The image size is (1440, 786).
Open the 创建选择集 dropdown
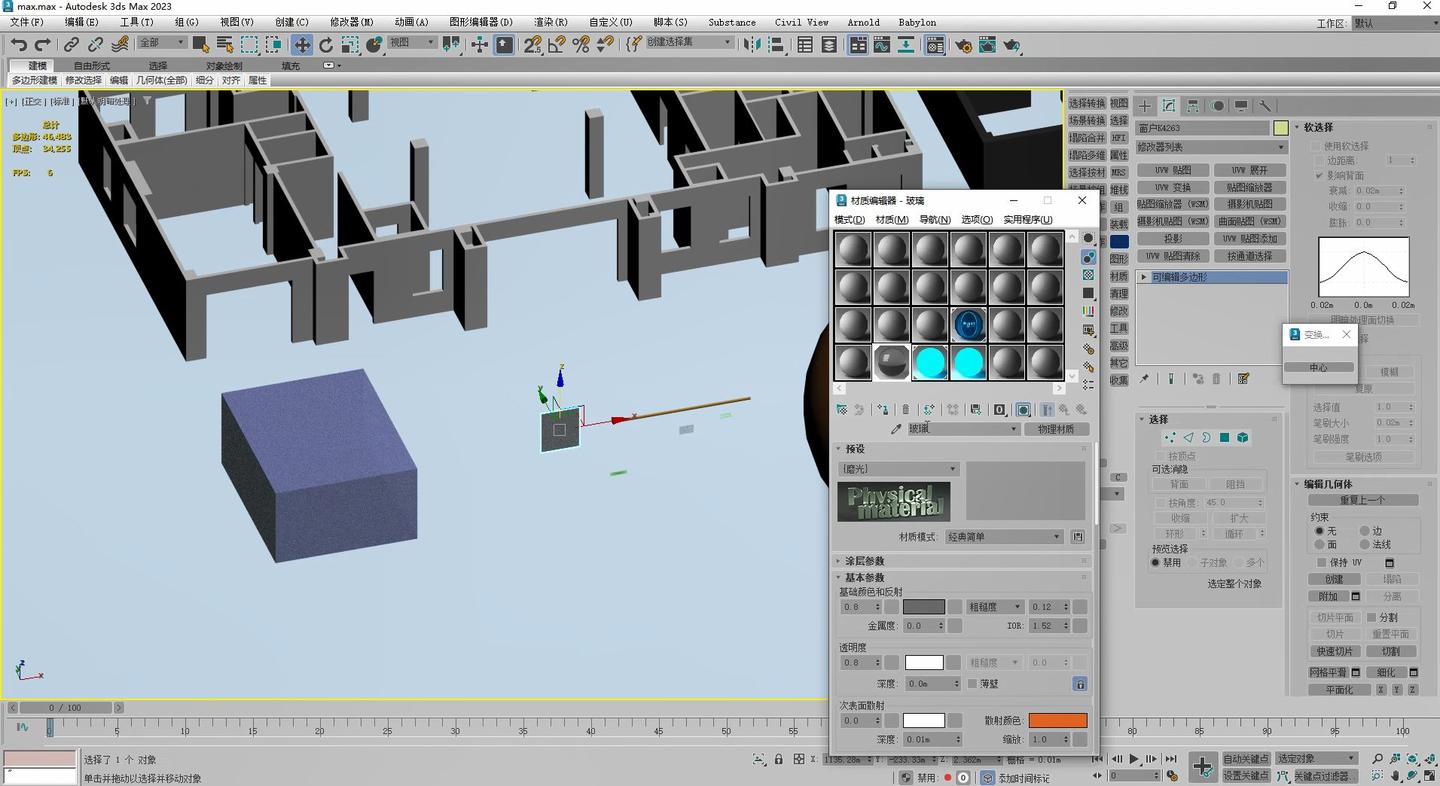point(690,42)
